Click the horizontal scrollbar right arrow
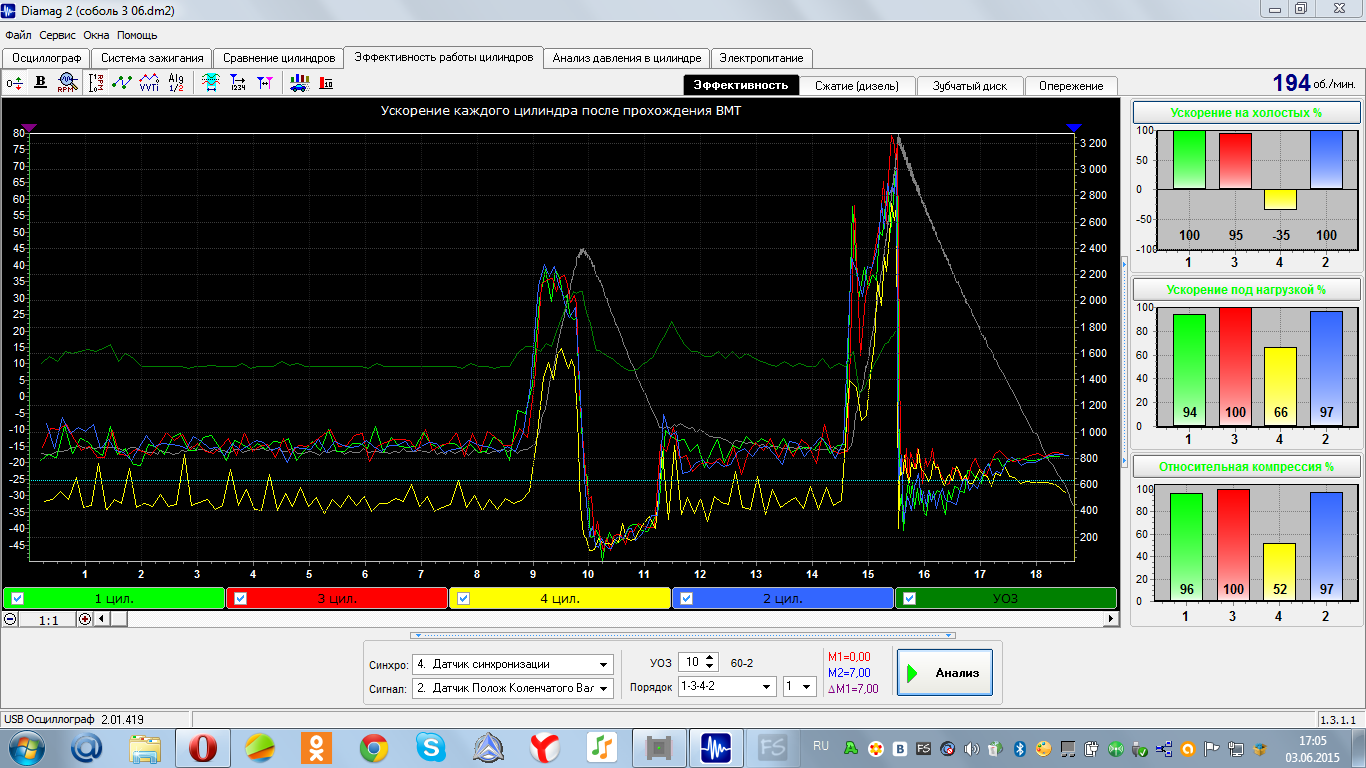 click(1110, 619)
